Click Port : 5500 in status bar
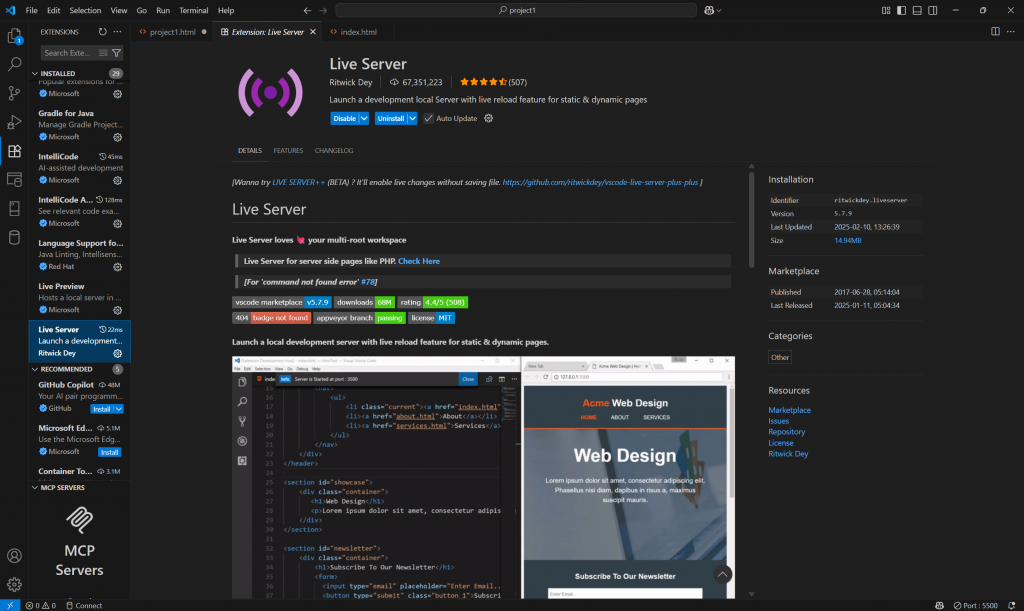The image size is (1024, 611). [x=976, y=606]
